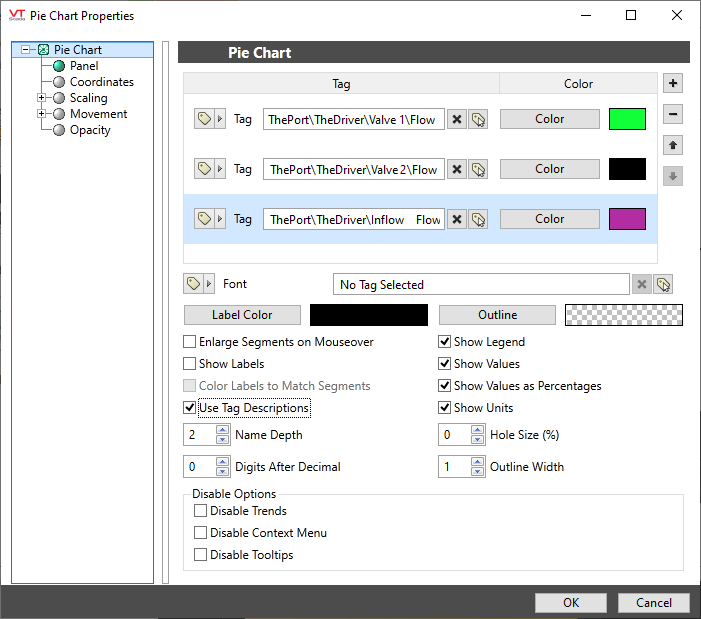Clear the Valve 1 Flow tag with X
701x619 pixels.
[457, 119]
